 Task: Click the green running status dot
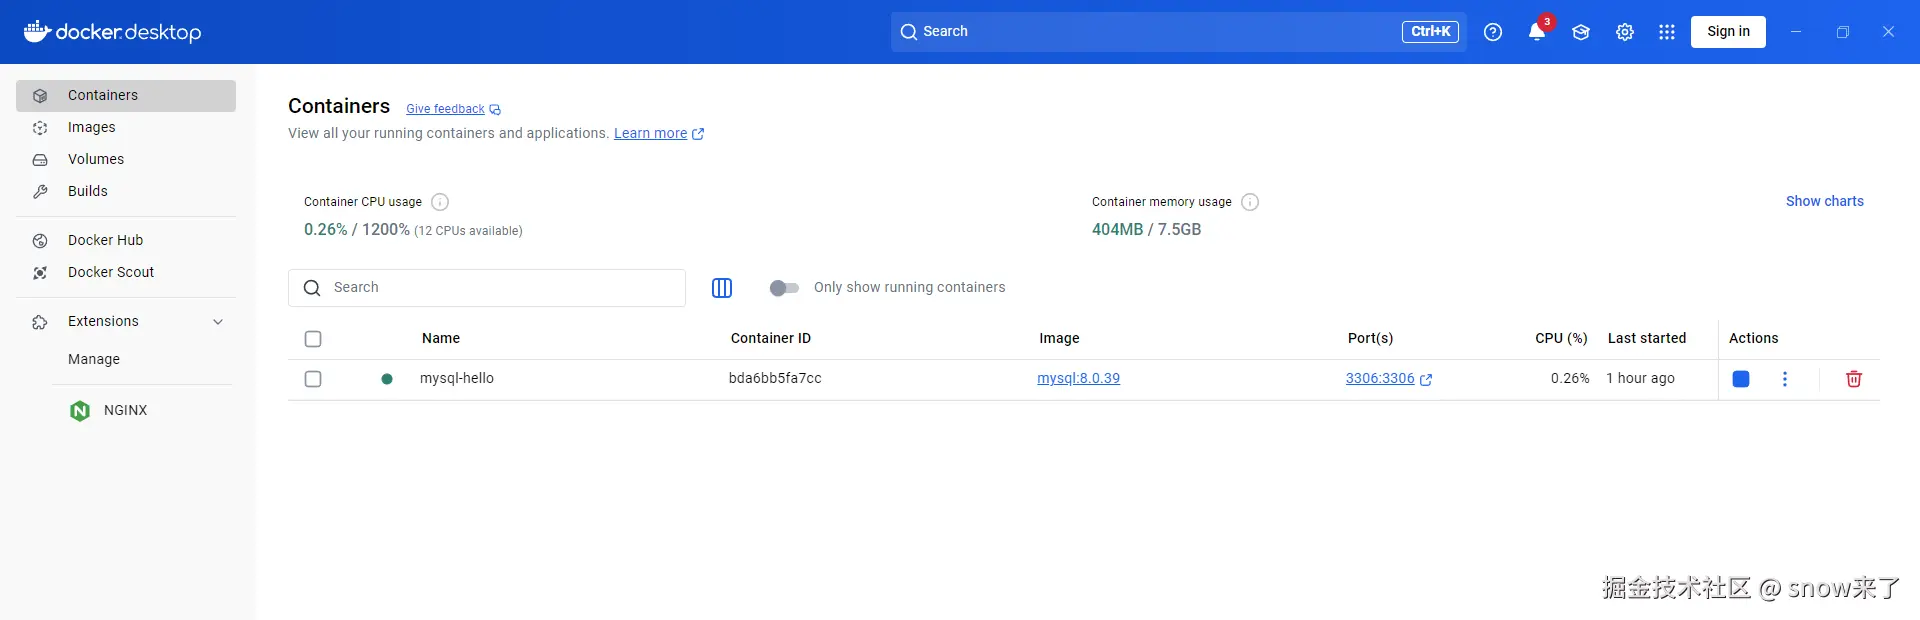387,379
